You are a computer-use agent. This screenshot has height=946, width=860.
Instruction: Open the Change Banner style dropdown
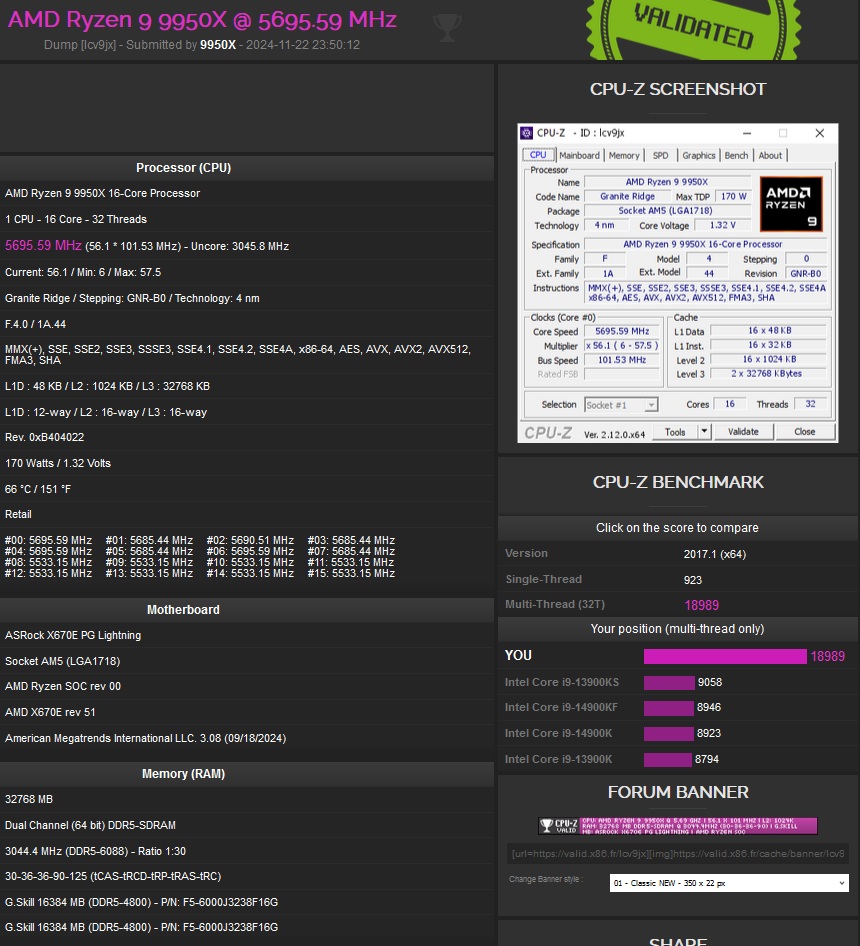pyautogui.click(x=729, y=883)
